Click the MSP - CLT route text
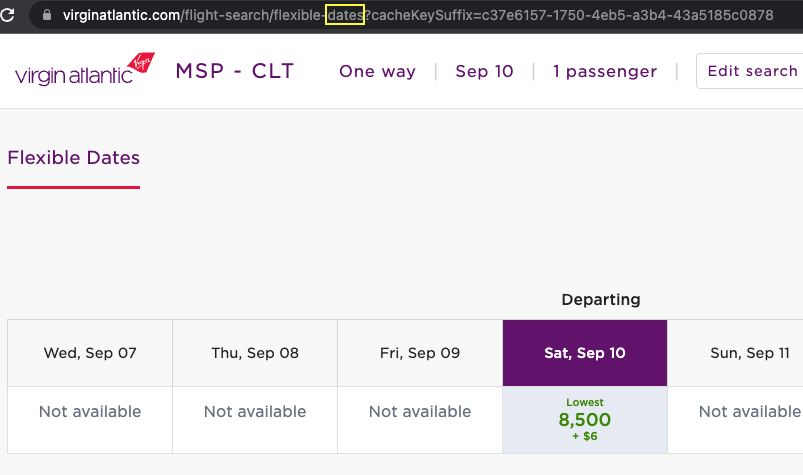The image size is (803, 475). [235, 71]
